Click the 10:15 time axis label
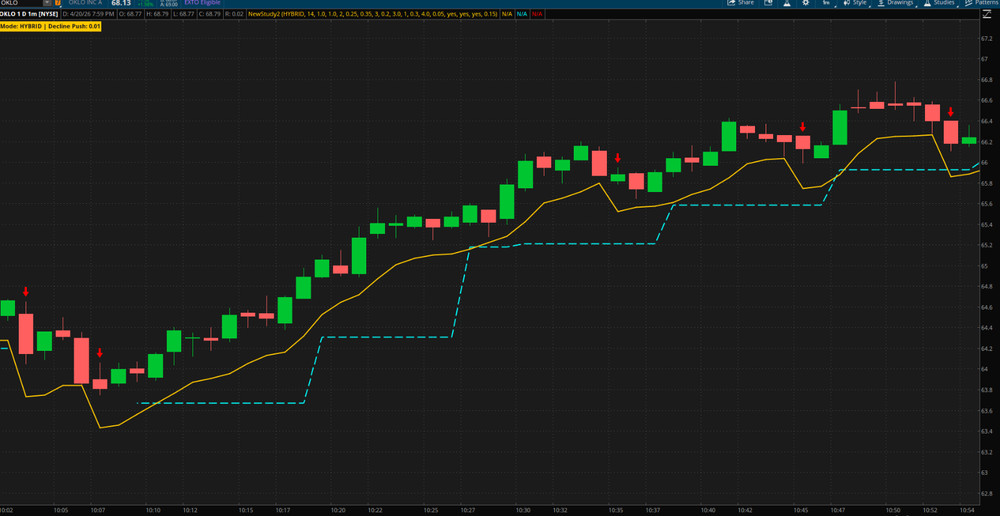 246,510
